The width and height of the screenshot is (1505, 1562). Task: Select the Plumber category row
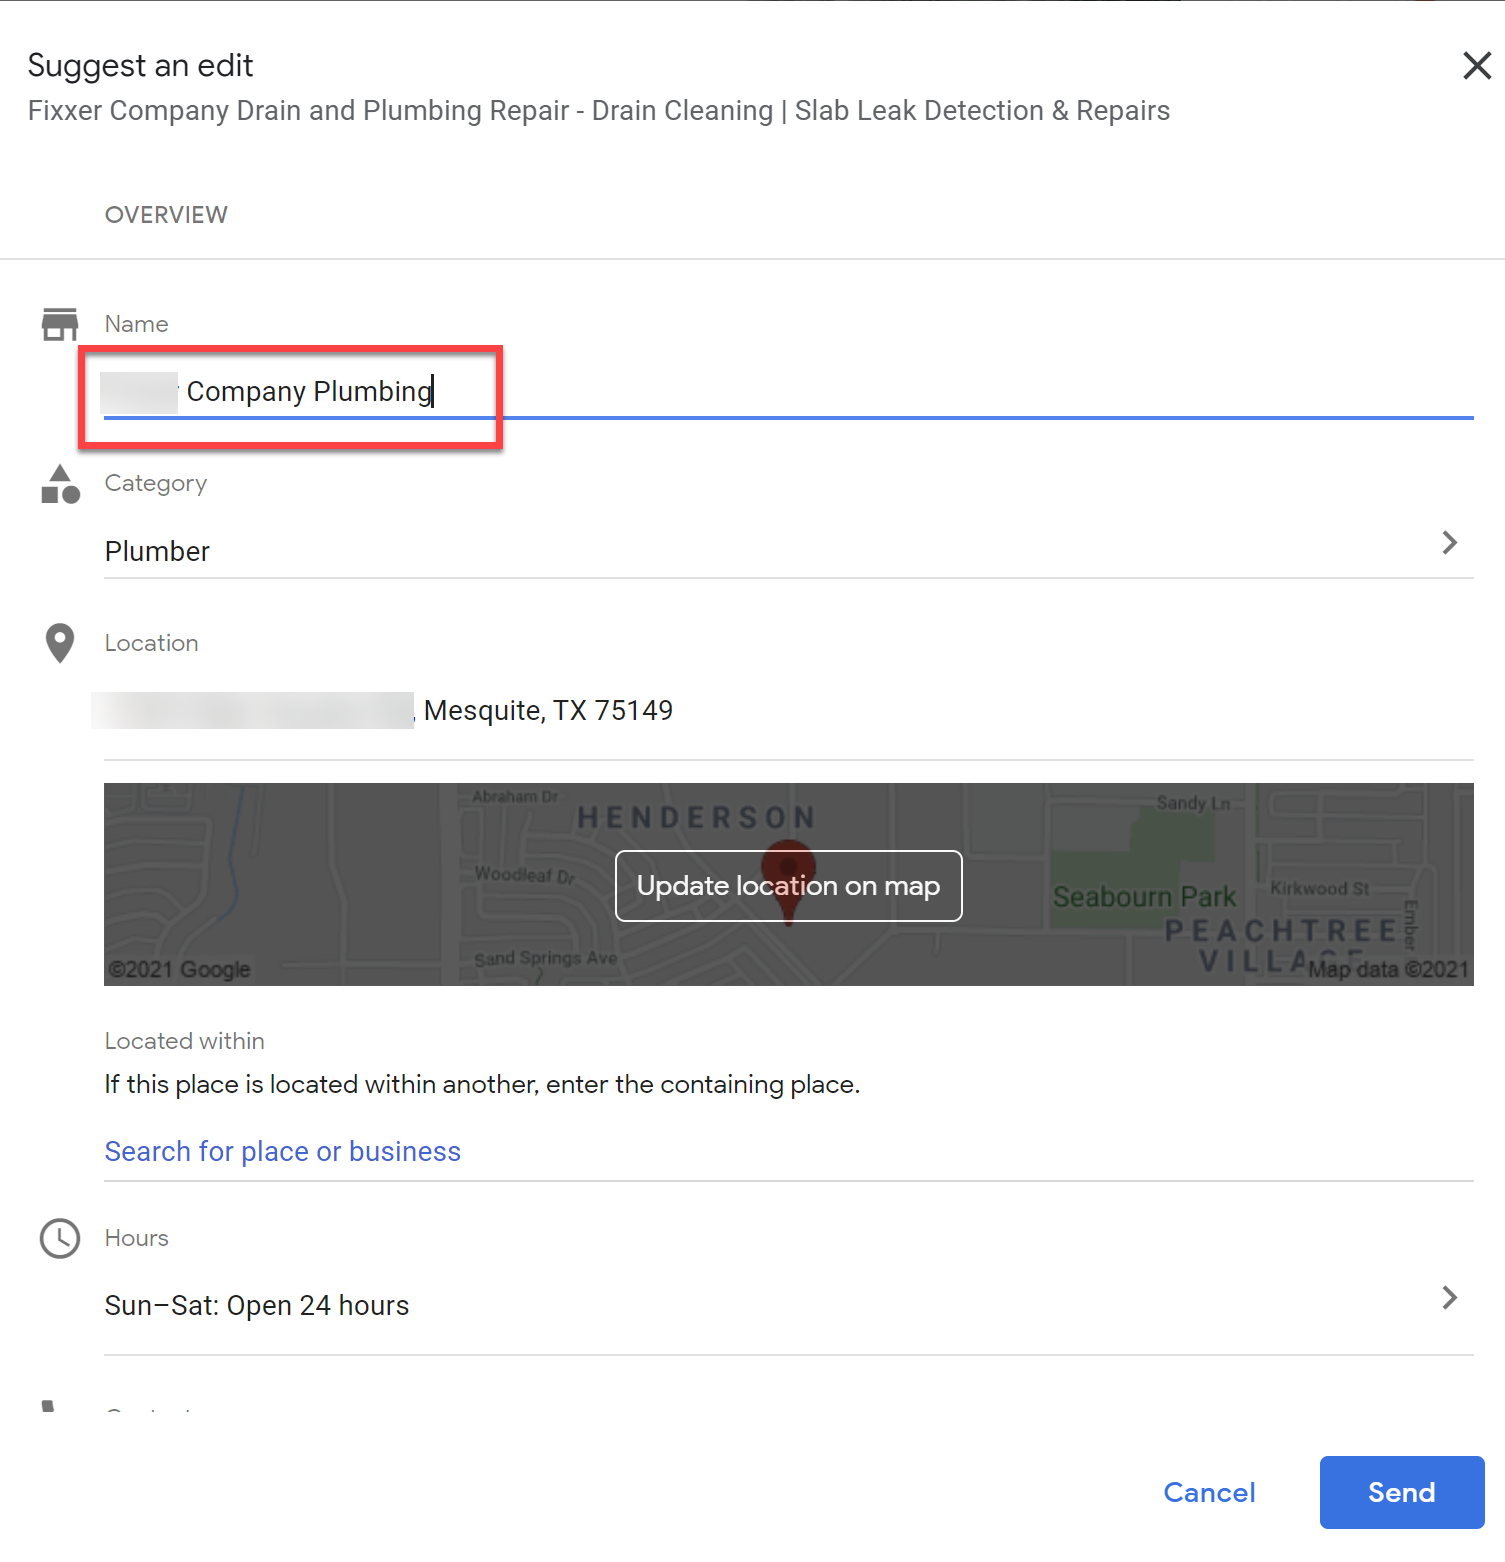(157, 551)
